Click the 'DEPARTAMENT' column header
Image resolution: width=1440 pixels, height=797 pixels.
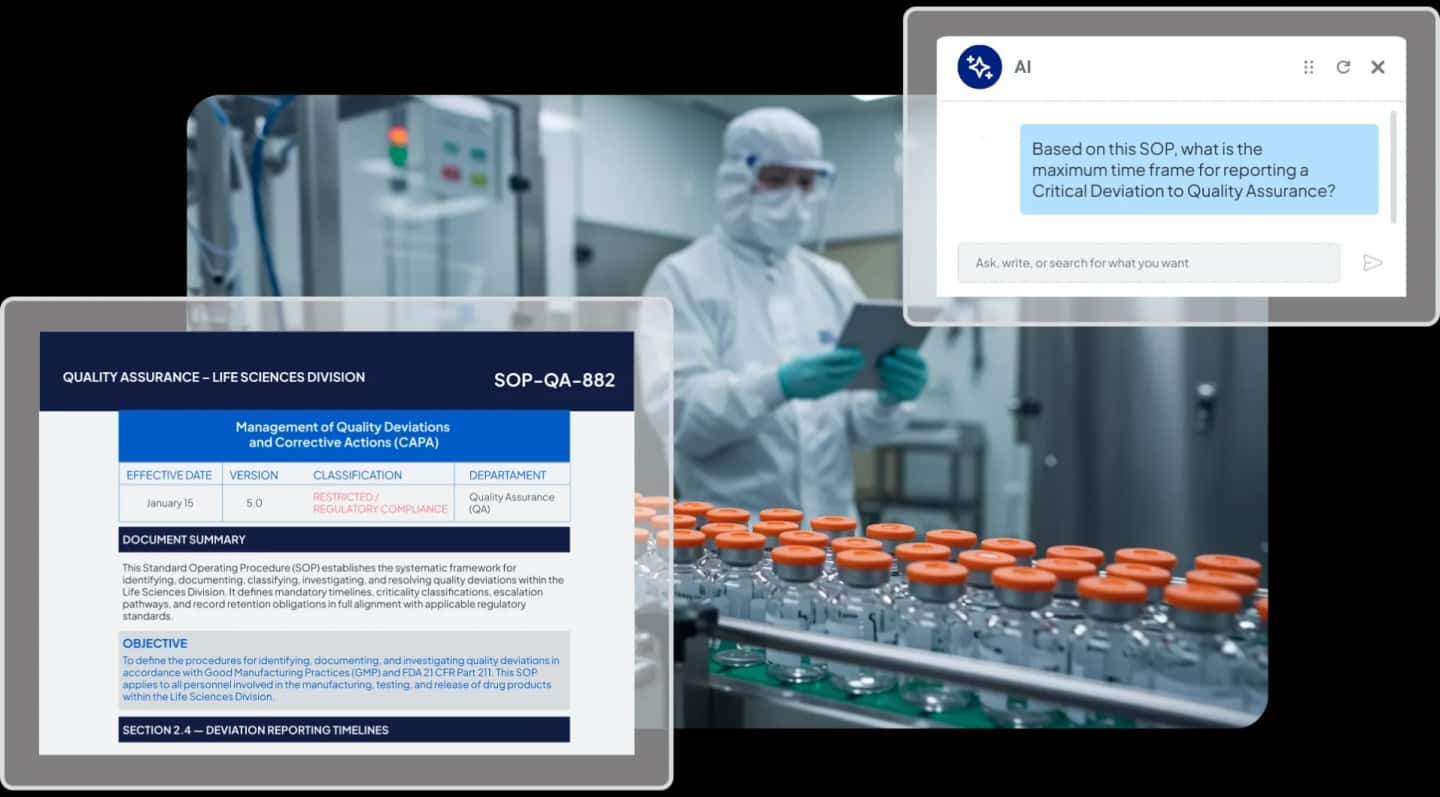tap(507, 475)
